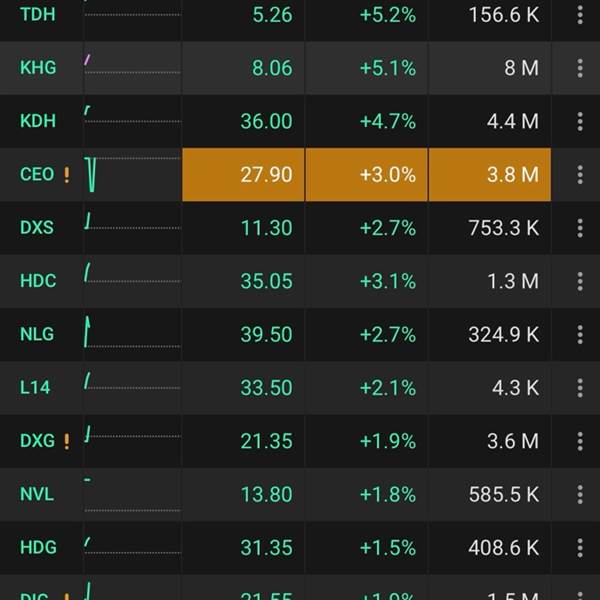Open three-dot menu for TDH row
This screenshot has height=600, width=600.
click(580, 15)
